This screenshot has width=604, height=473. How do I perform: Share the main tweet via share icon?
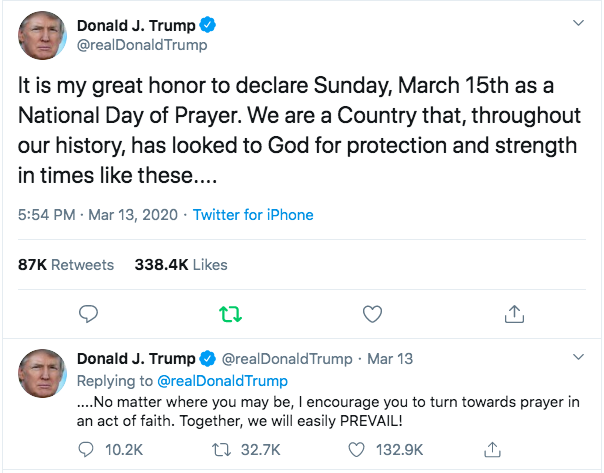514,314
